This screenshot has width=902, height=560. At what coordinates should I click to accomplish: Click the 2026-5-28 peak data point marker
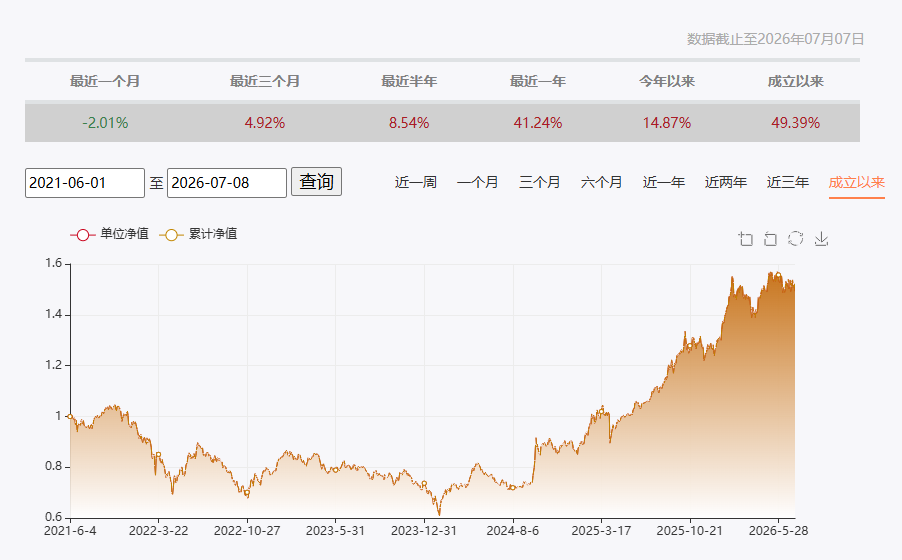pyautogui.click(x=778, y=275)
